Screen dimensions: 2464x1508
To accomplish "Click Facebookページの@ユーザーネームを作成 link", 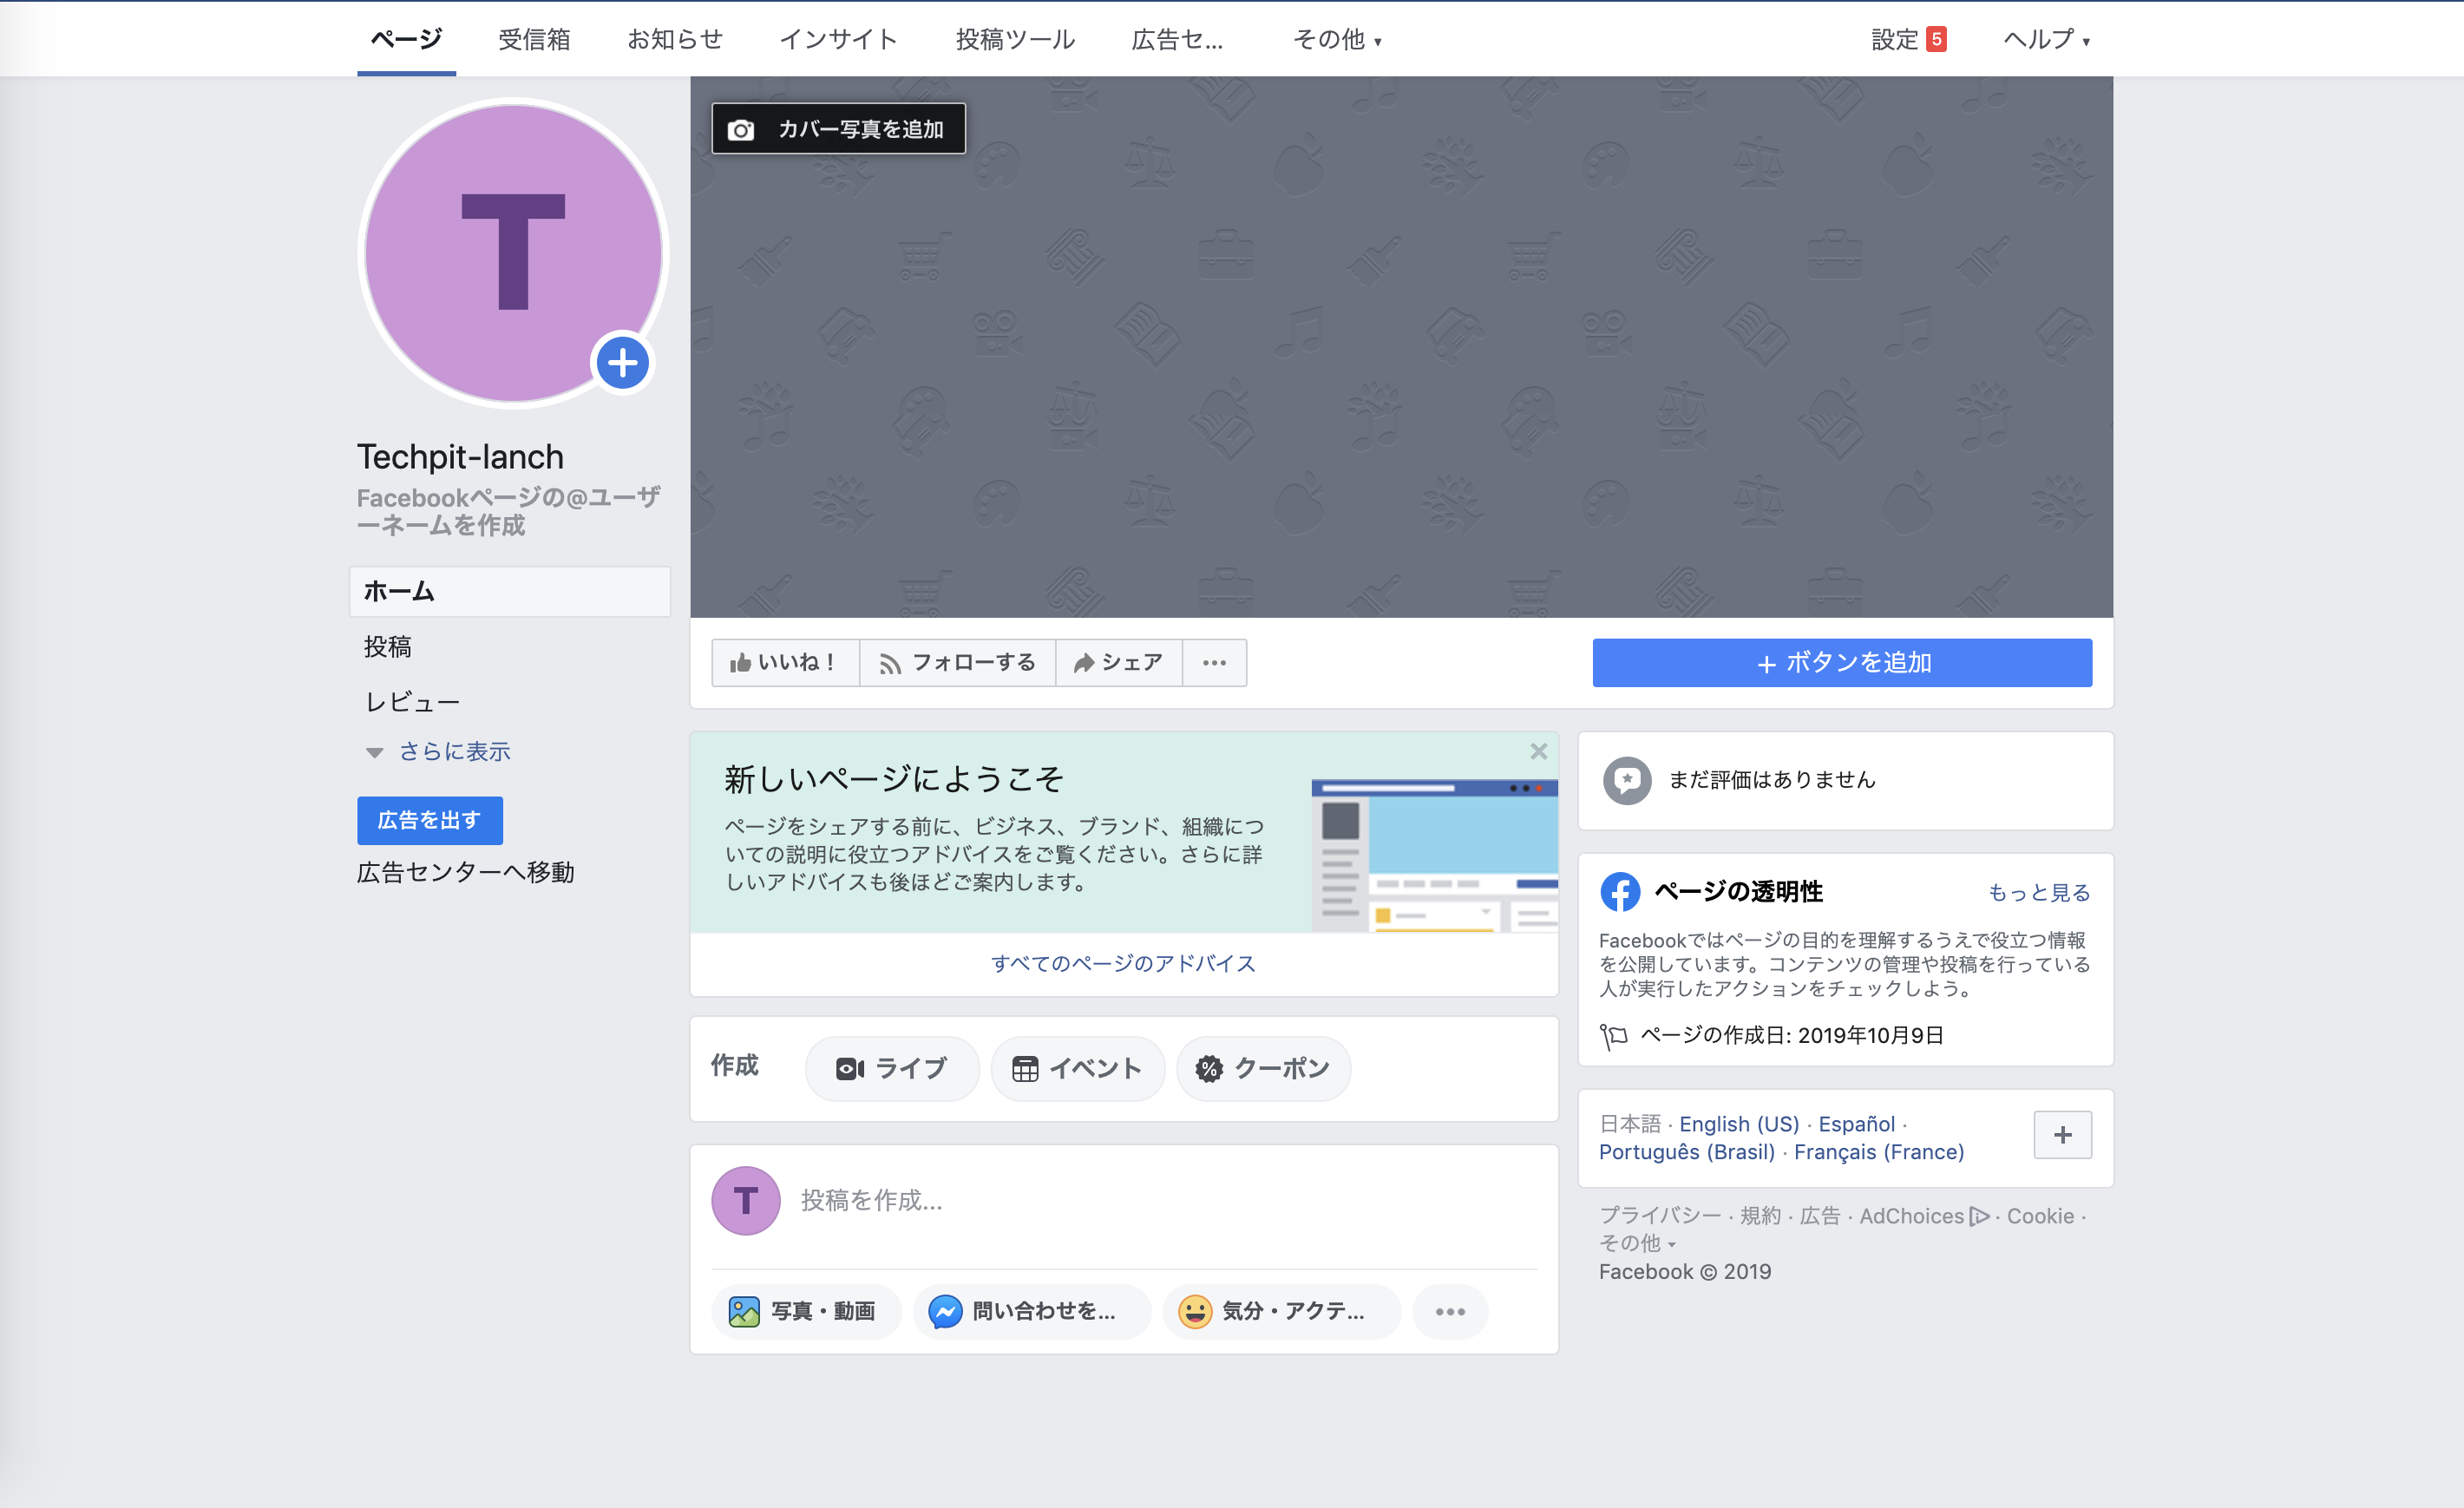I will tap(508, 511).
